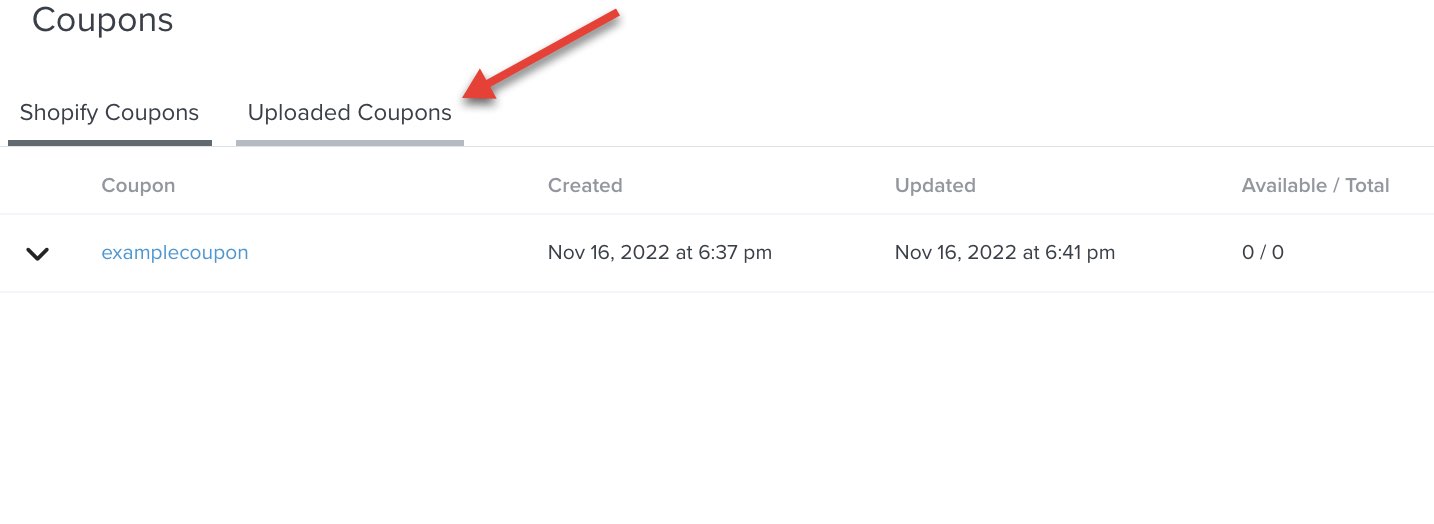Image resolution: width=1434 pixels, height=524 pixels.
Task: Click the gray underline beneath Uploaded Coupons
Action: [349, 143]
